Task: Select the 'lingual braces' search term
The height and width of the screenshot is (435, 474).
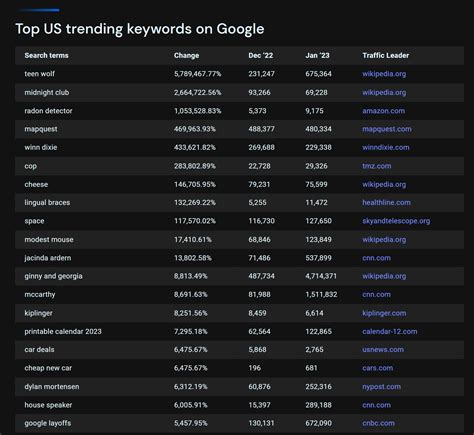Action: coord(47,203)
